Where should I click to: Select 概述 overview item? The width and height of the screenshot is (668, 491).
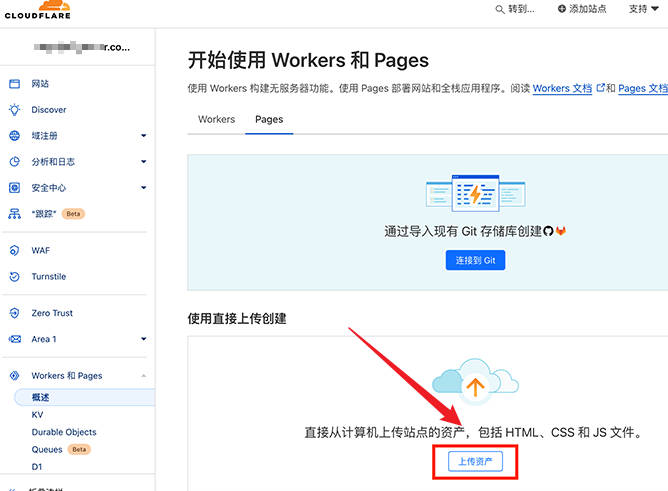[x=84, y=397]
